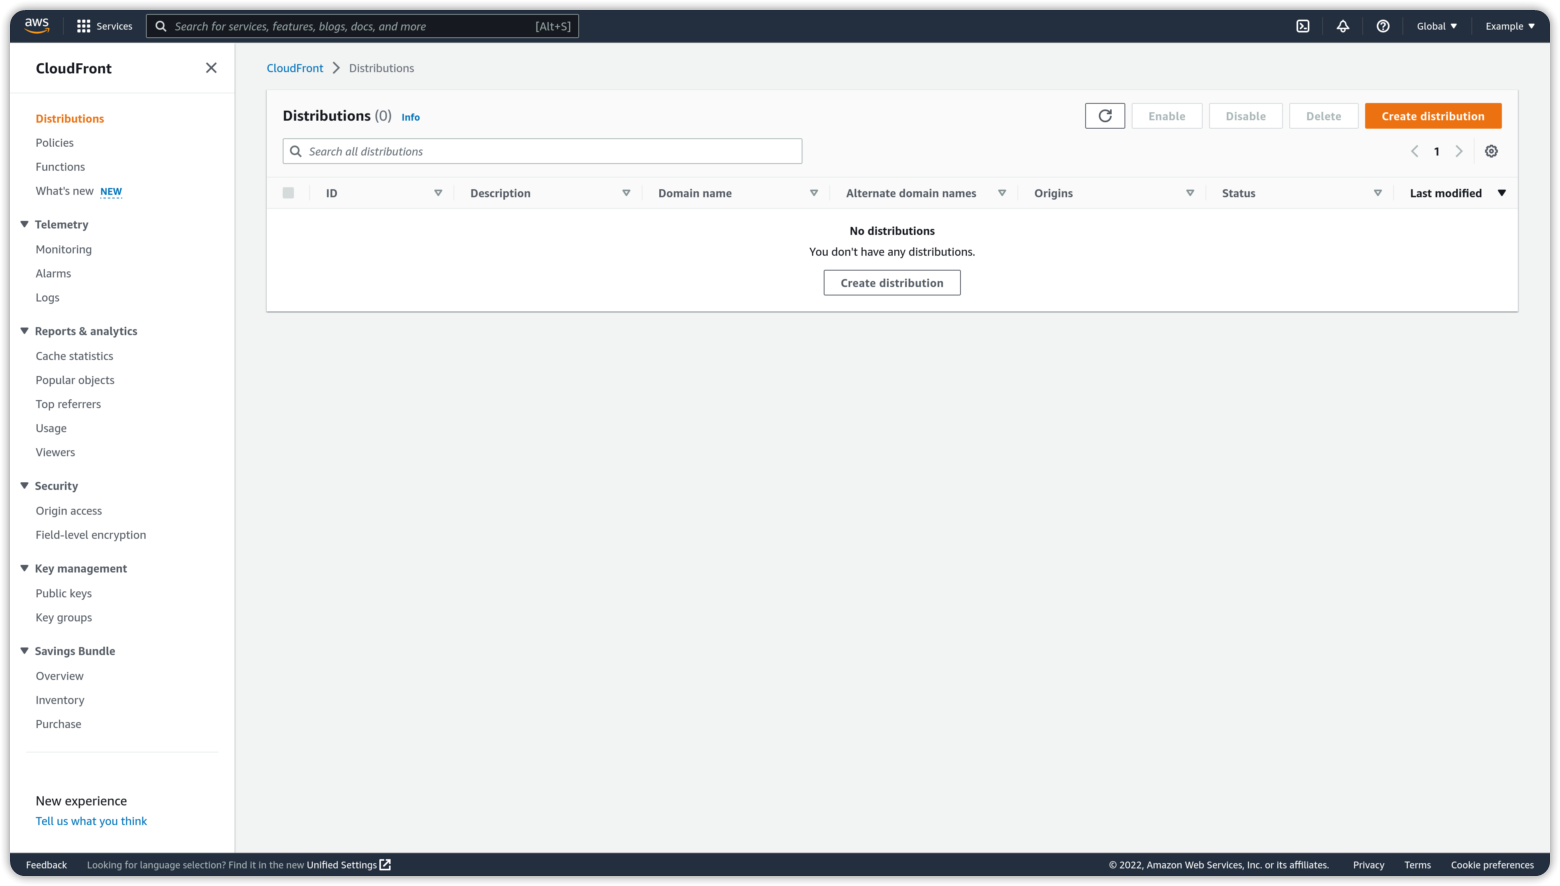Click the search magnifier in the top bar
The image size is (1560, 886).
[x=161, y=26]
